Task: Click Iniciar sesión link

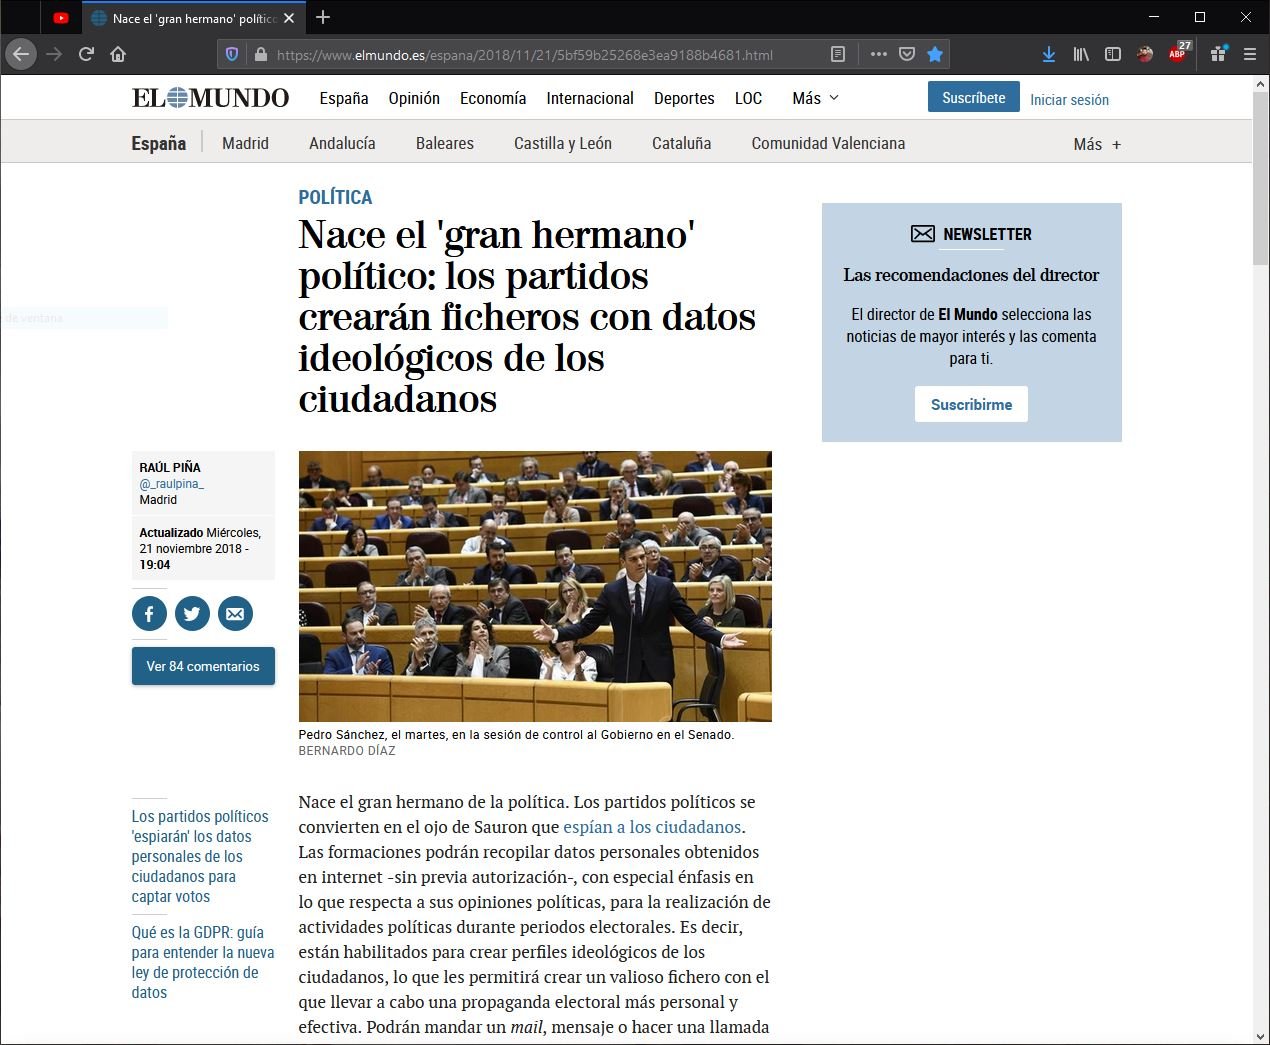Action: pyautogui.click(x=1069, y=100)
